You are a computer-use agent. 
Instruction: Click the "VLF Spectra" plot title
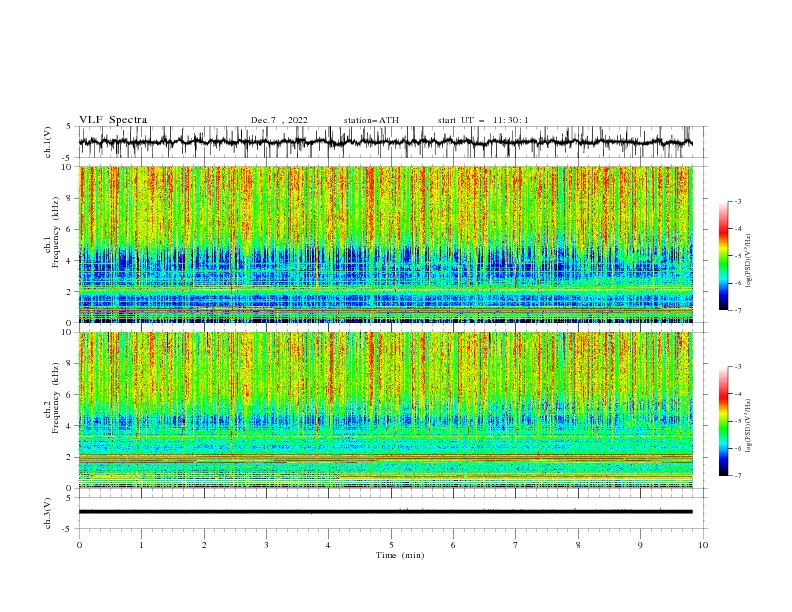pyautogui.click(x=113, y=120)
